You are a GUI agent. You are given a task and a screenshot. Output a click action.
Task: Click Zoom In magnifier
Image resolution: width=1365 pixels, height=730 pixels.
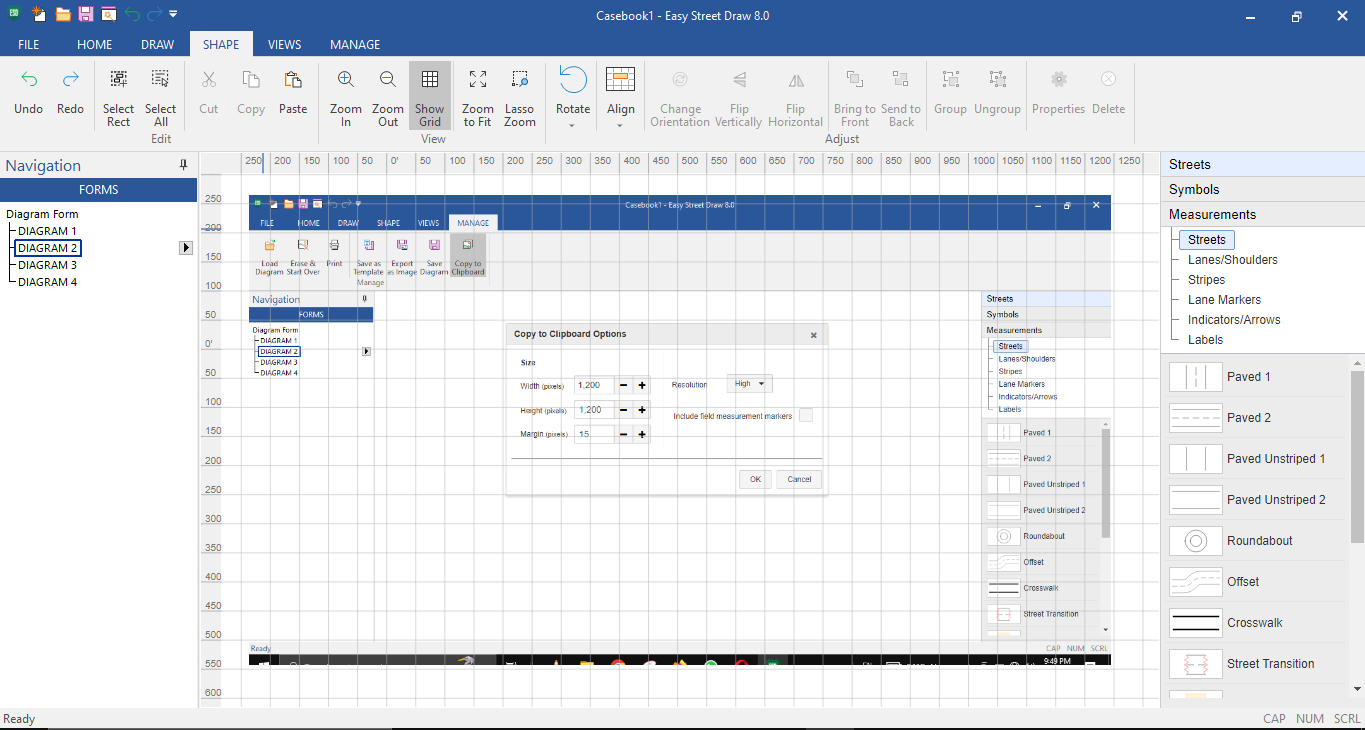pyautogui.click(x=346, y=98)
